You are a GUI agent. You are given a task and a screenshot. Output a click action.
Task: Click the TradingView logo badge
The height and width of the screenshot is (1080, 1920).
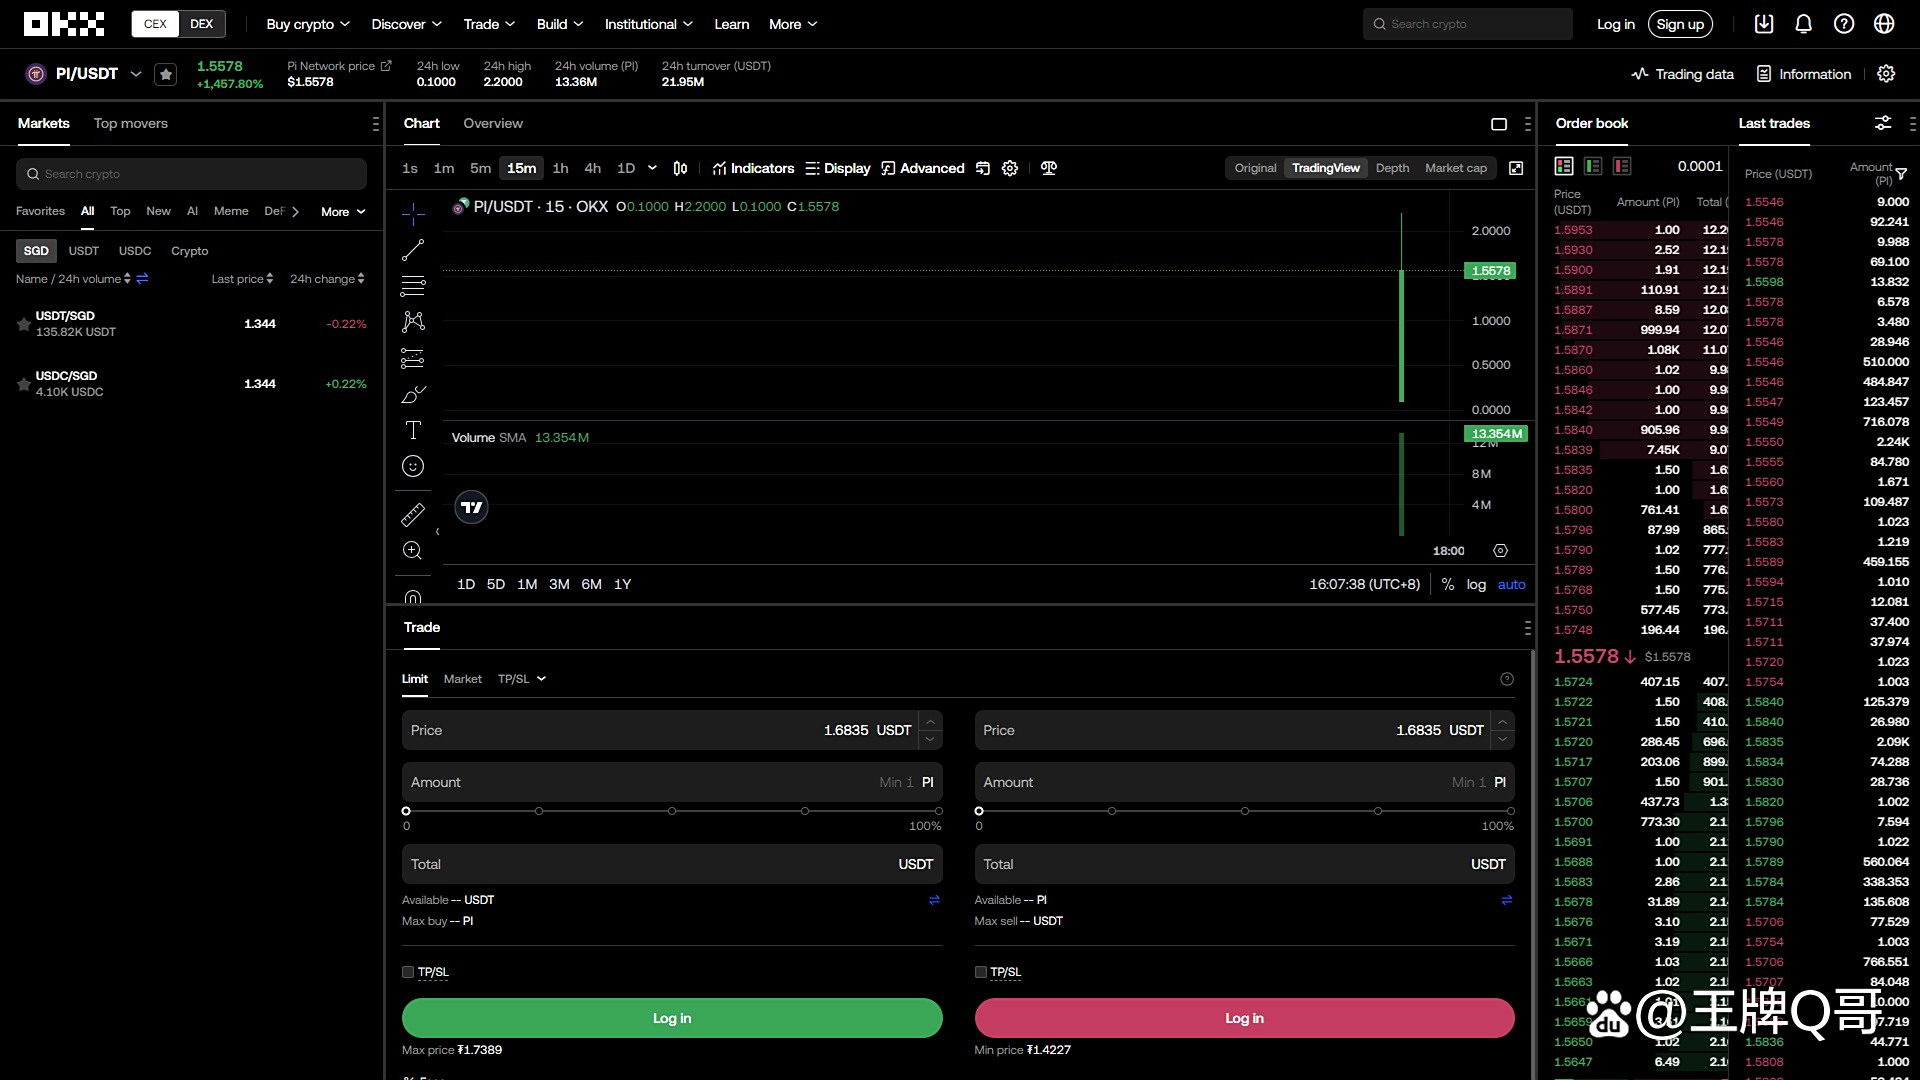pos(472,508)
